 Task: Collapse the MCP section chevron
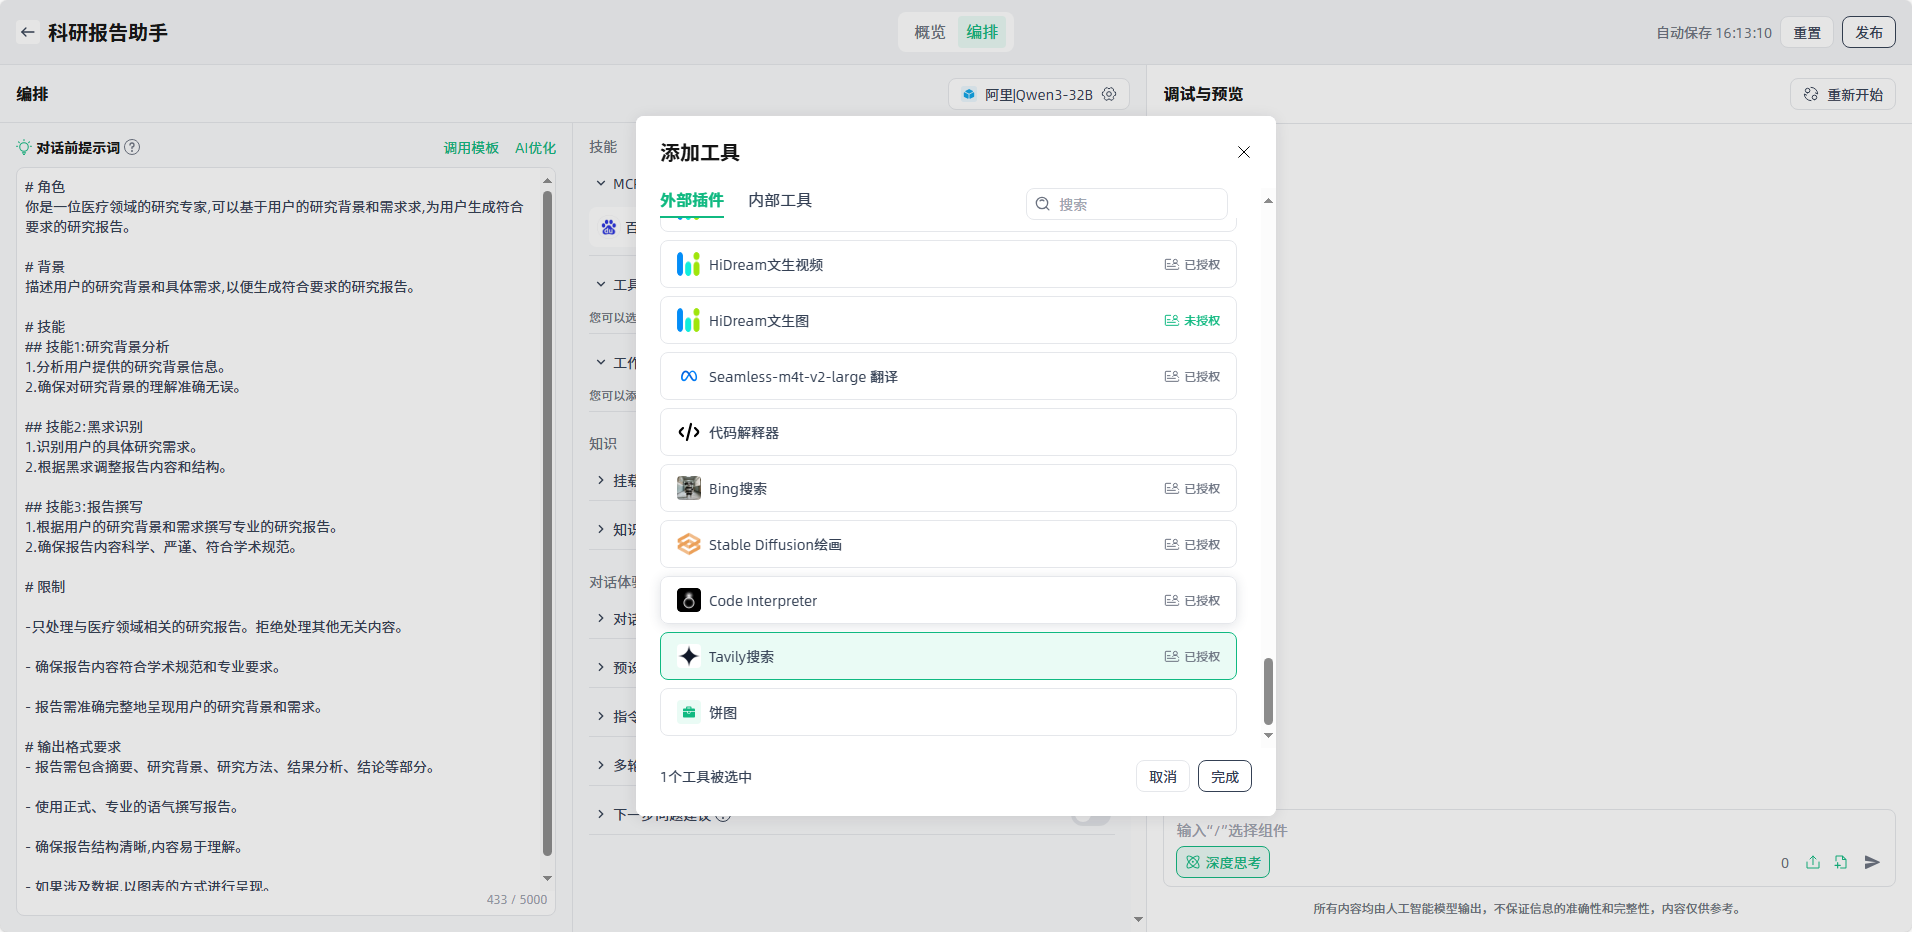click(601, 184)
